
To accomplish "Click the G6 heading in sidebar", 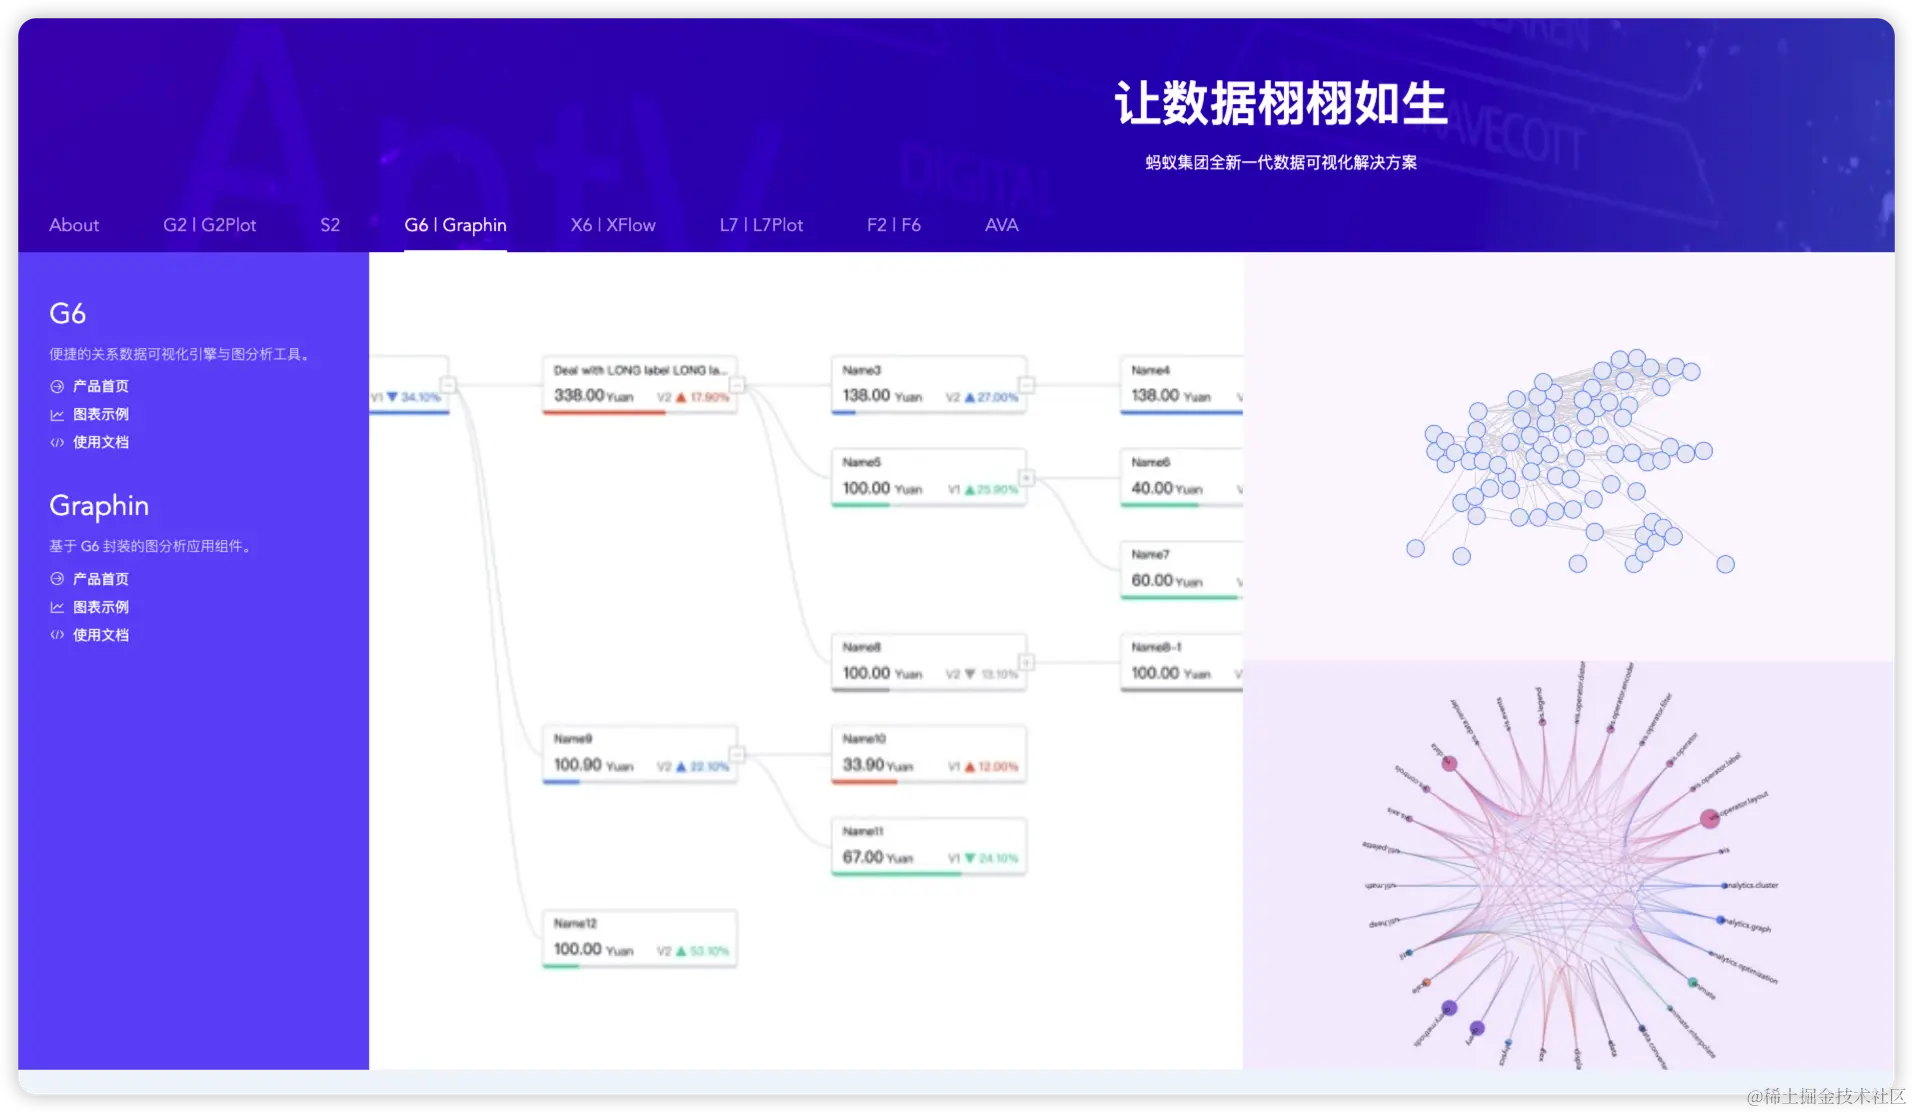I will (x=67, y=313).
